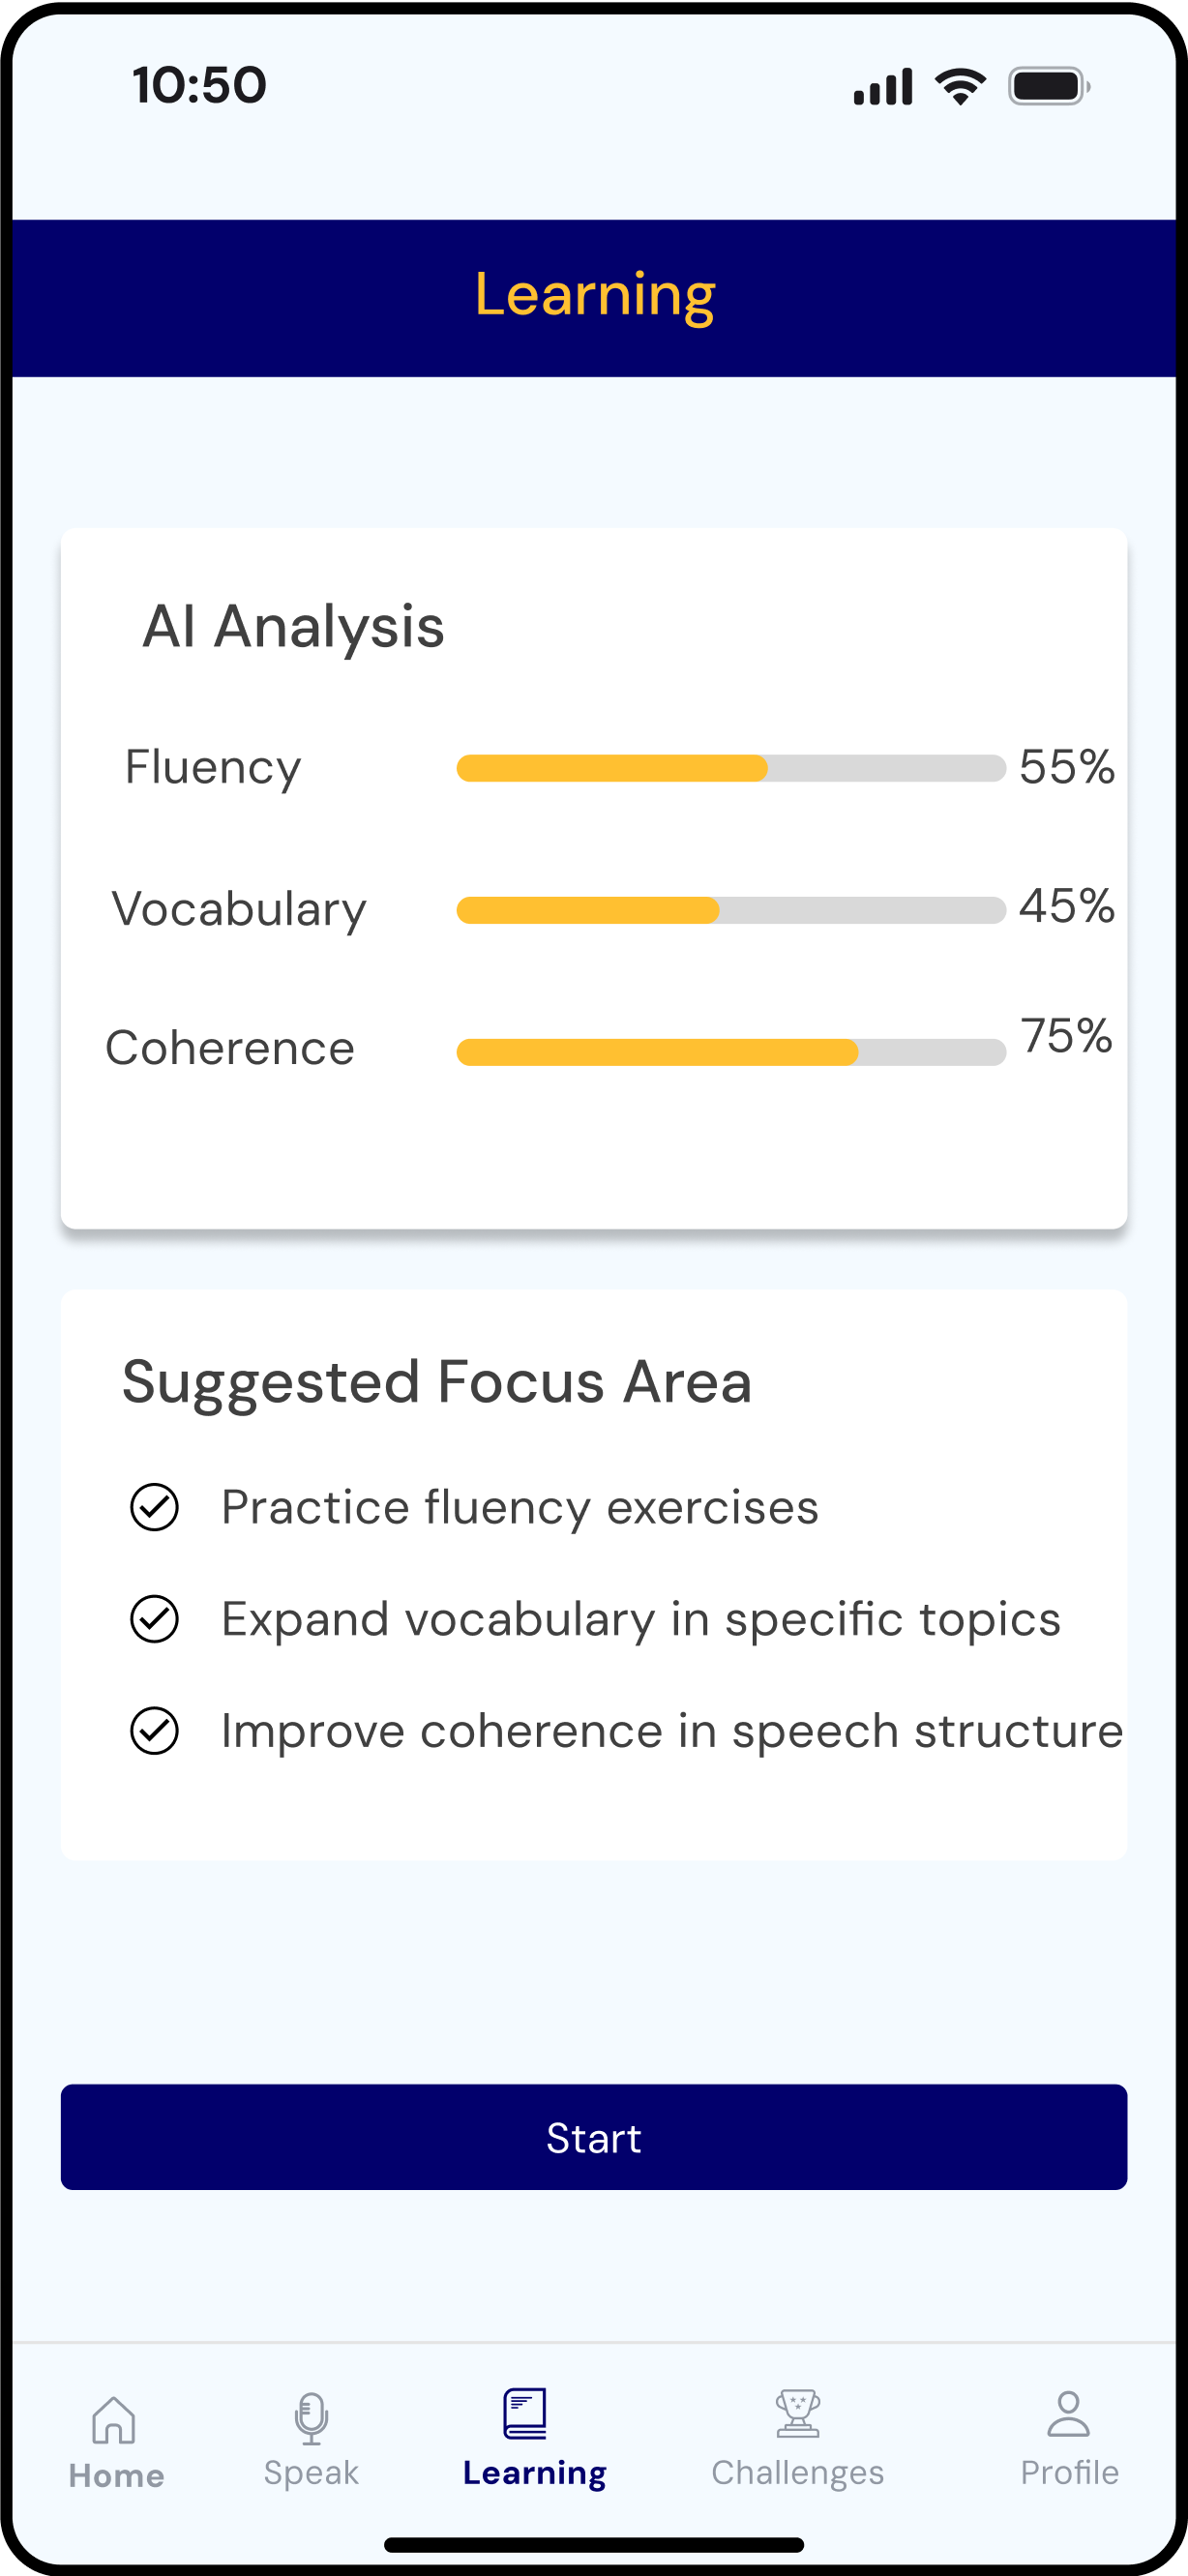
Task: Click the Start button
Action: (594, 2137)
